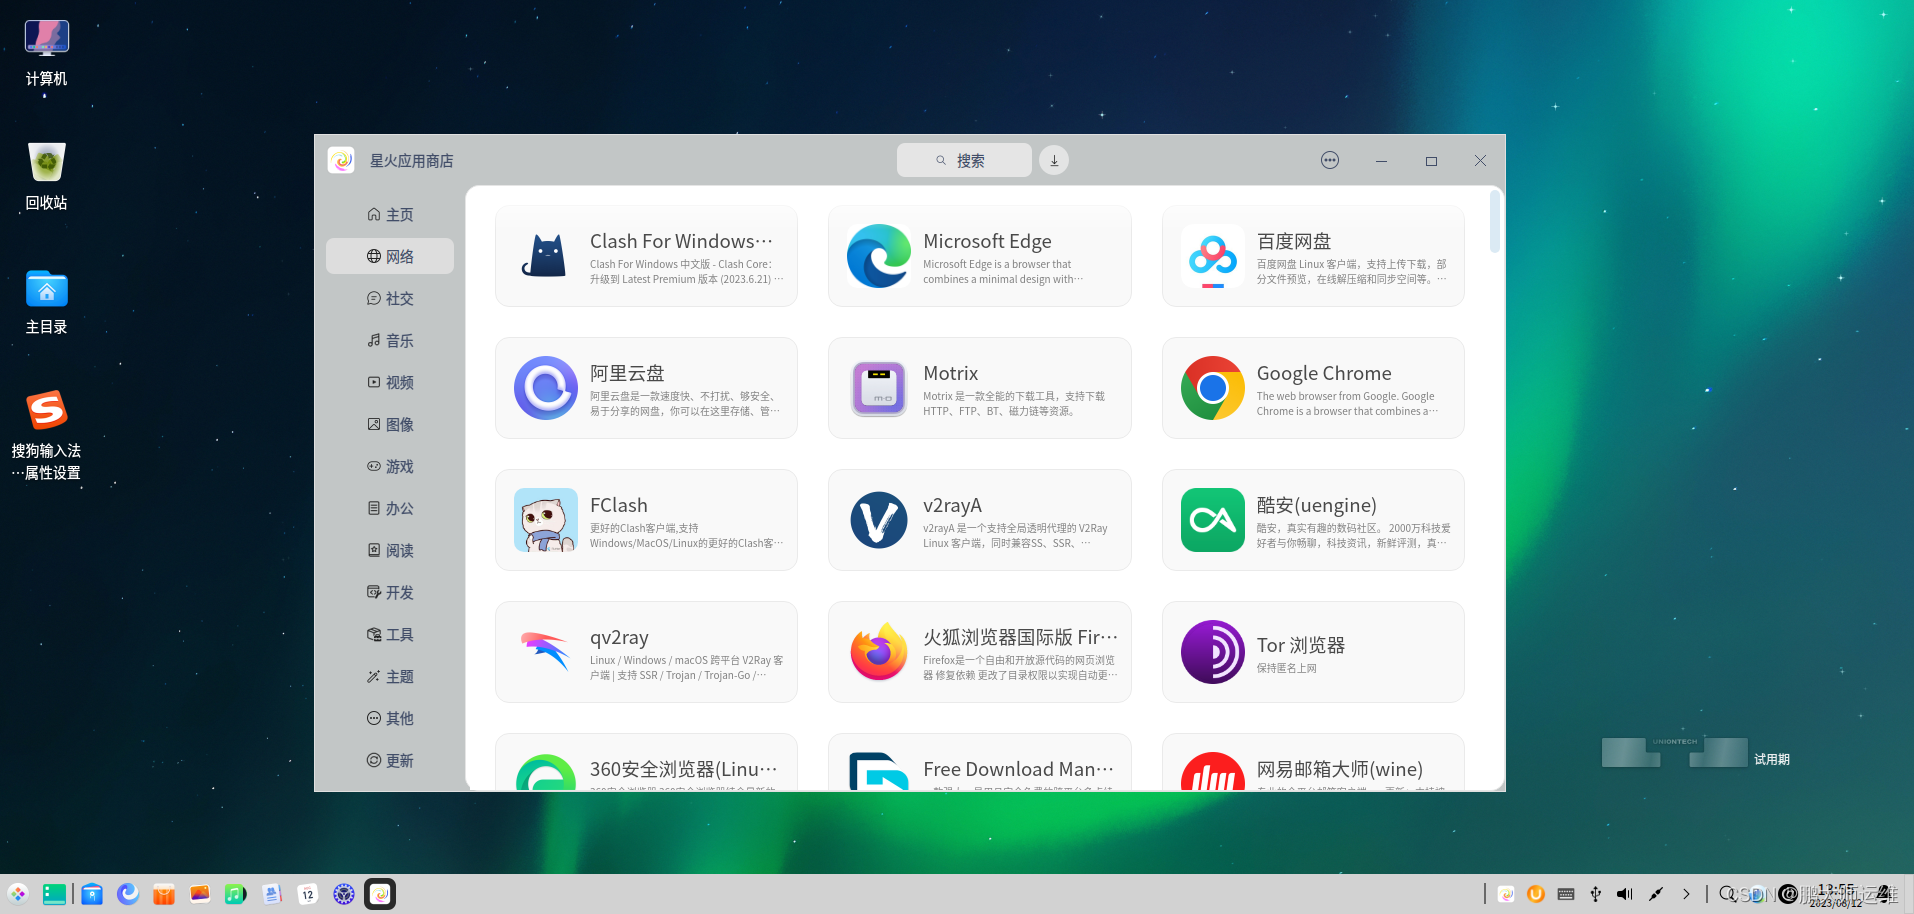Click the 搜索 search field
The image size is (1914, 914).
pos(964,160)
